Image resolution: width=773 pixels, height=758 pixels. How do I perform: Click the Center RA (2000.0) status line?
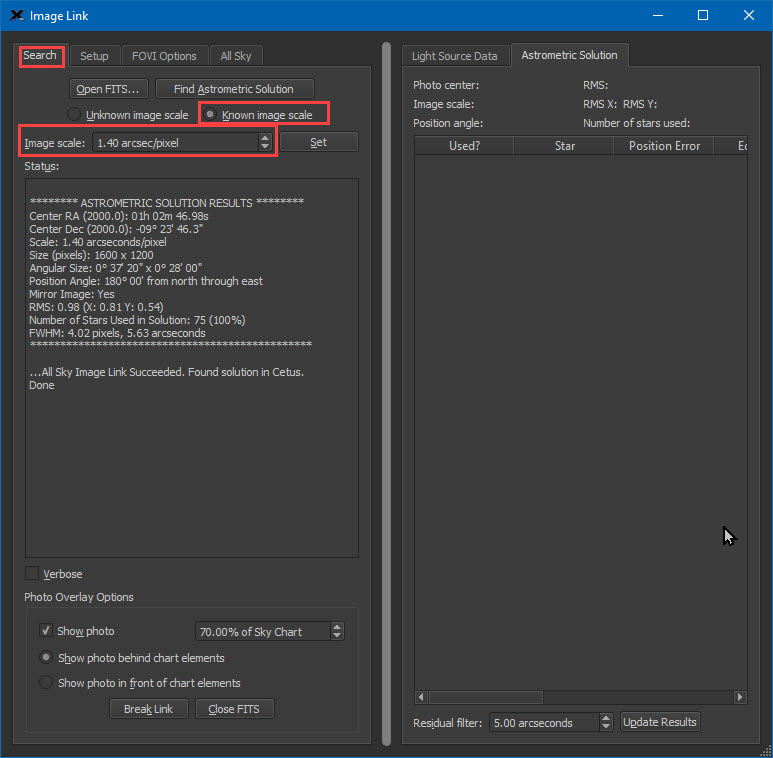119,216
